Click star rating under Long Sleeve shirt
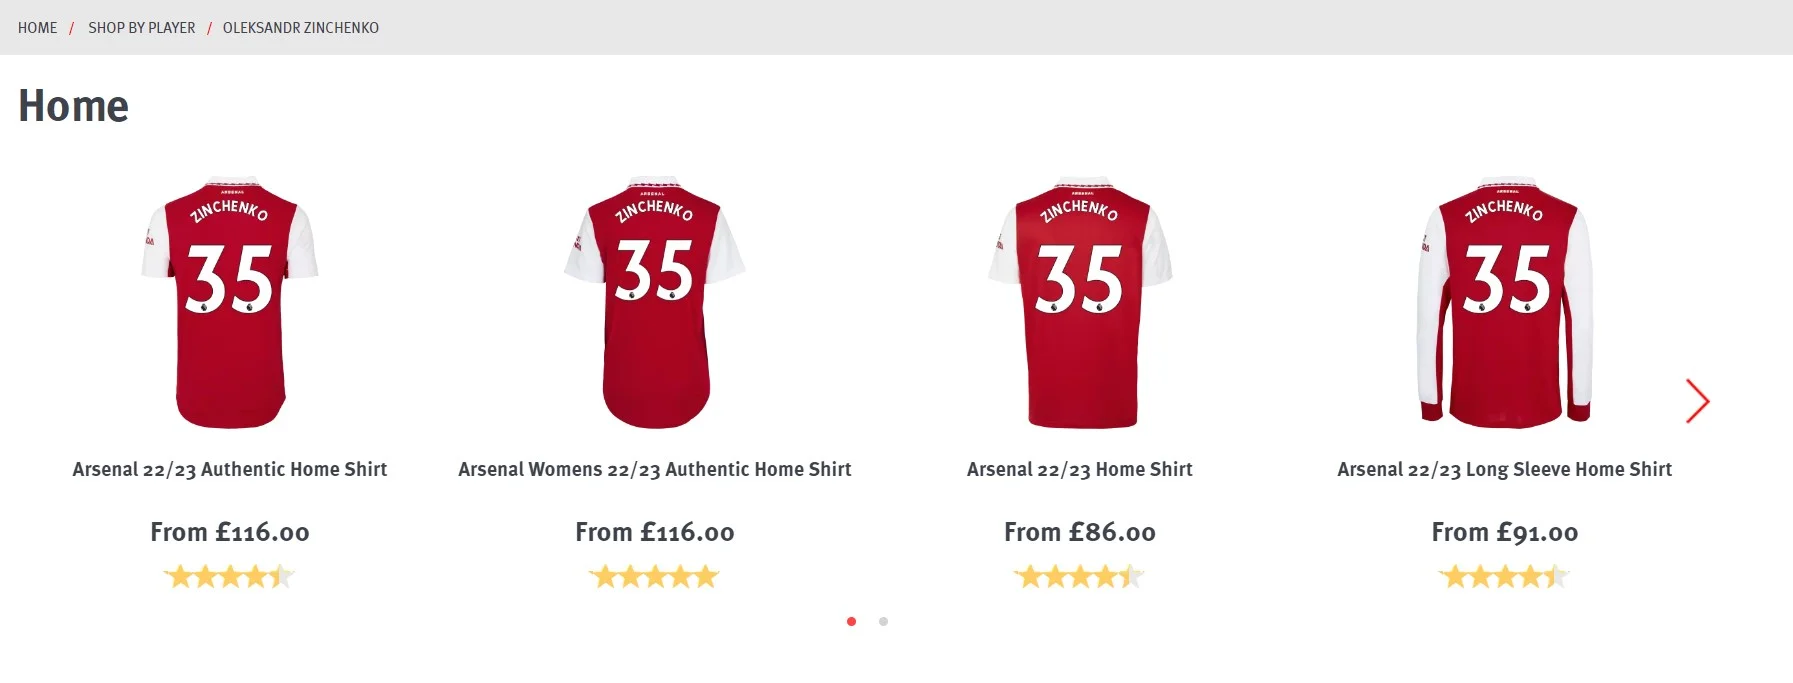The image size is (1793, 683). pyautogui.click(x=1504, y=576)
